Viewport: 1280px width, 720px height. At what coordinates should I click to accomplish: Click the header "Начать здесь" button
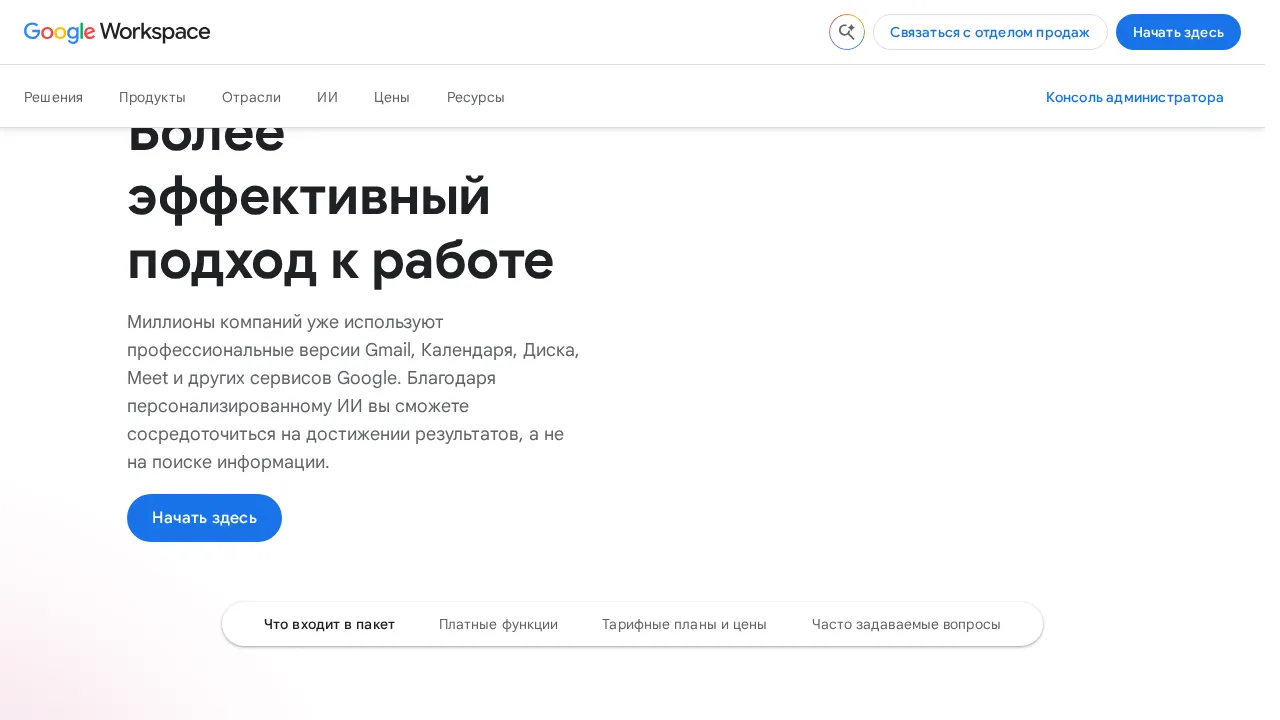click(1178, 32)
